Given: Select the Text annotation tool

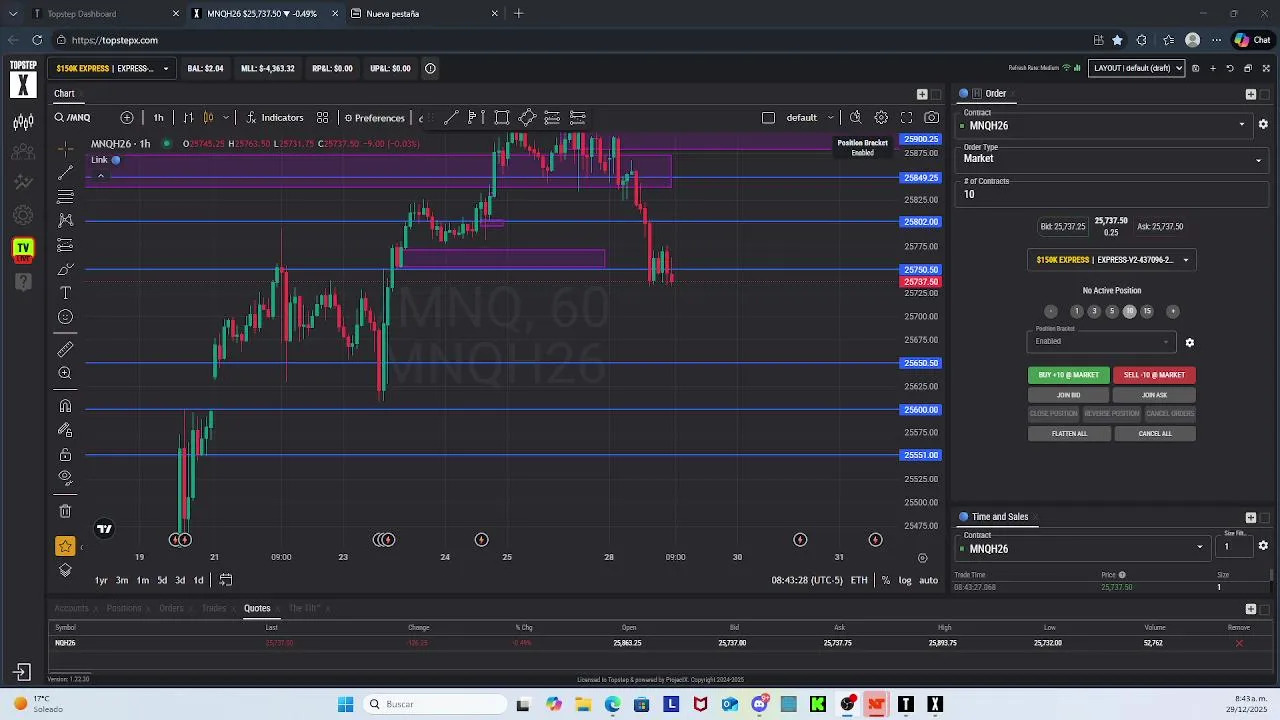Looking at the screenshot, I should tap(65, 293).
